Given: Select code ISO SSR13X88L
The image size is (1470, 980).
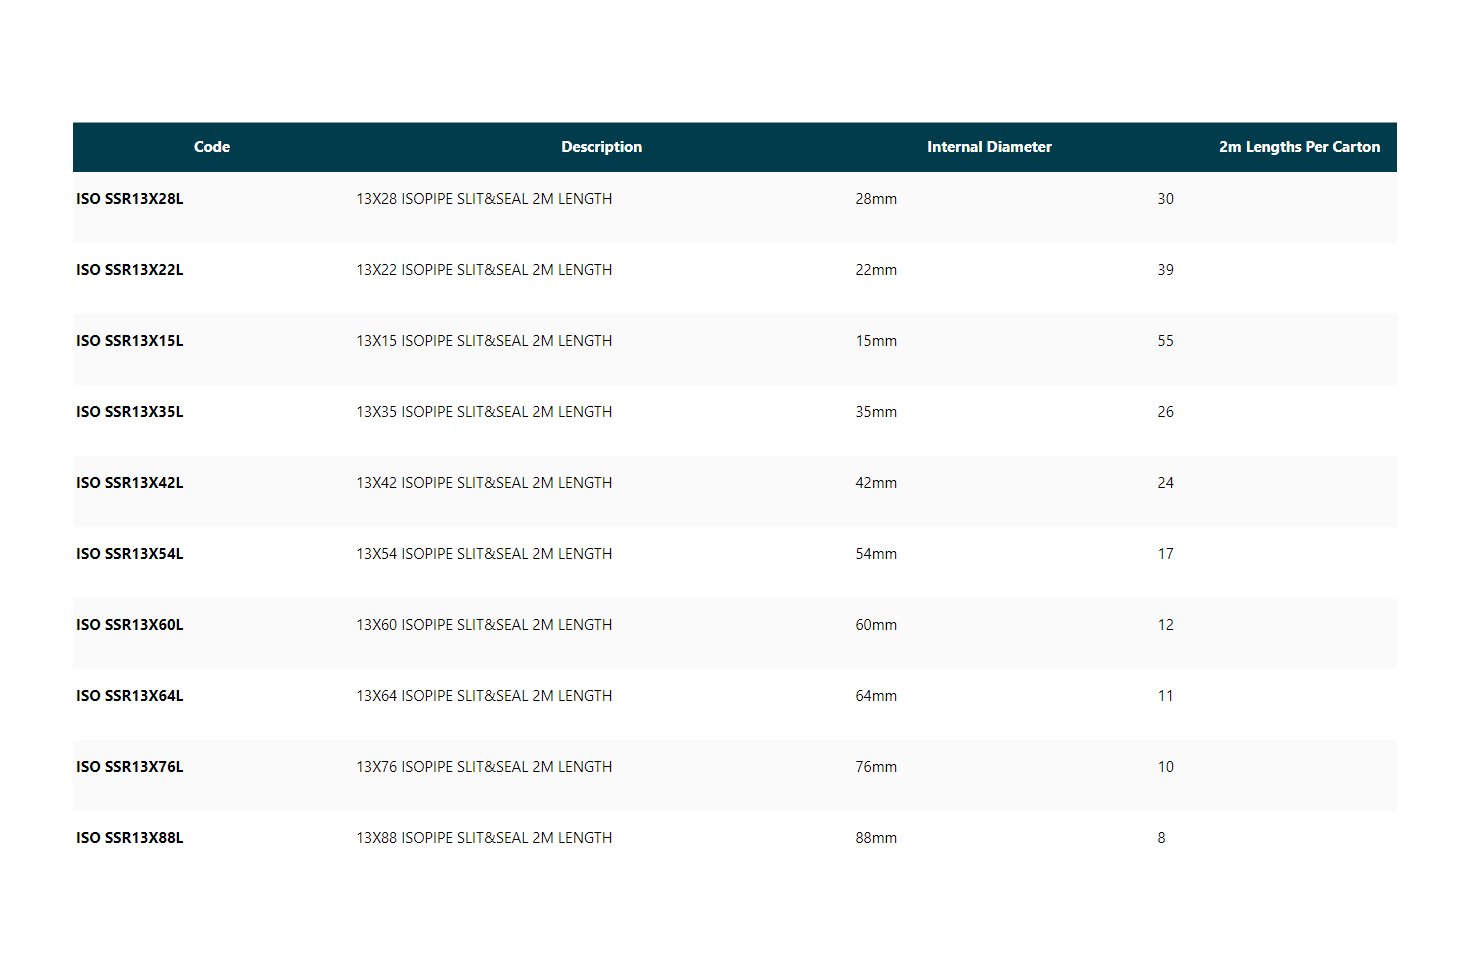Looking at the screenshot, I should 130,838.
